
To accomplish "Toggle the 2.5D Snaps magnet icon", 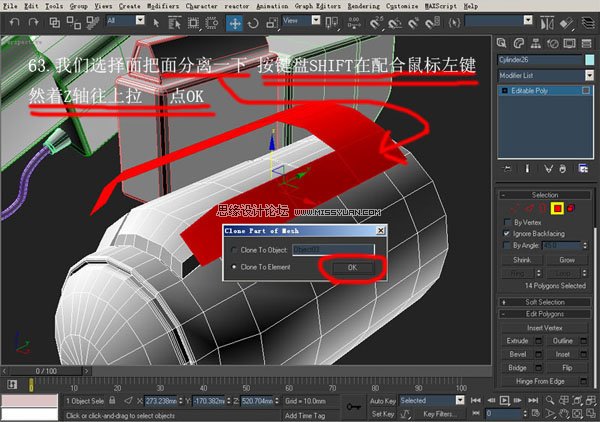I will [376, 23].
